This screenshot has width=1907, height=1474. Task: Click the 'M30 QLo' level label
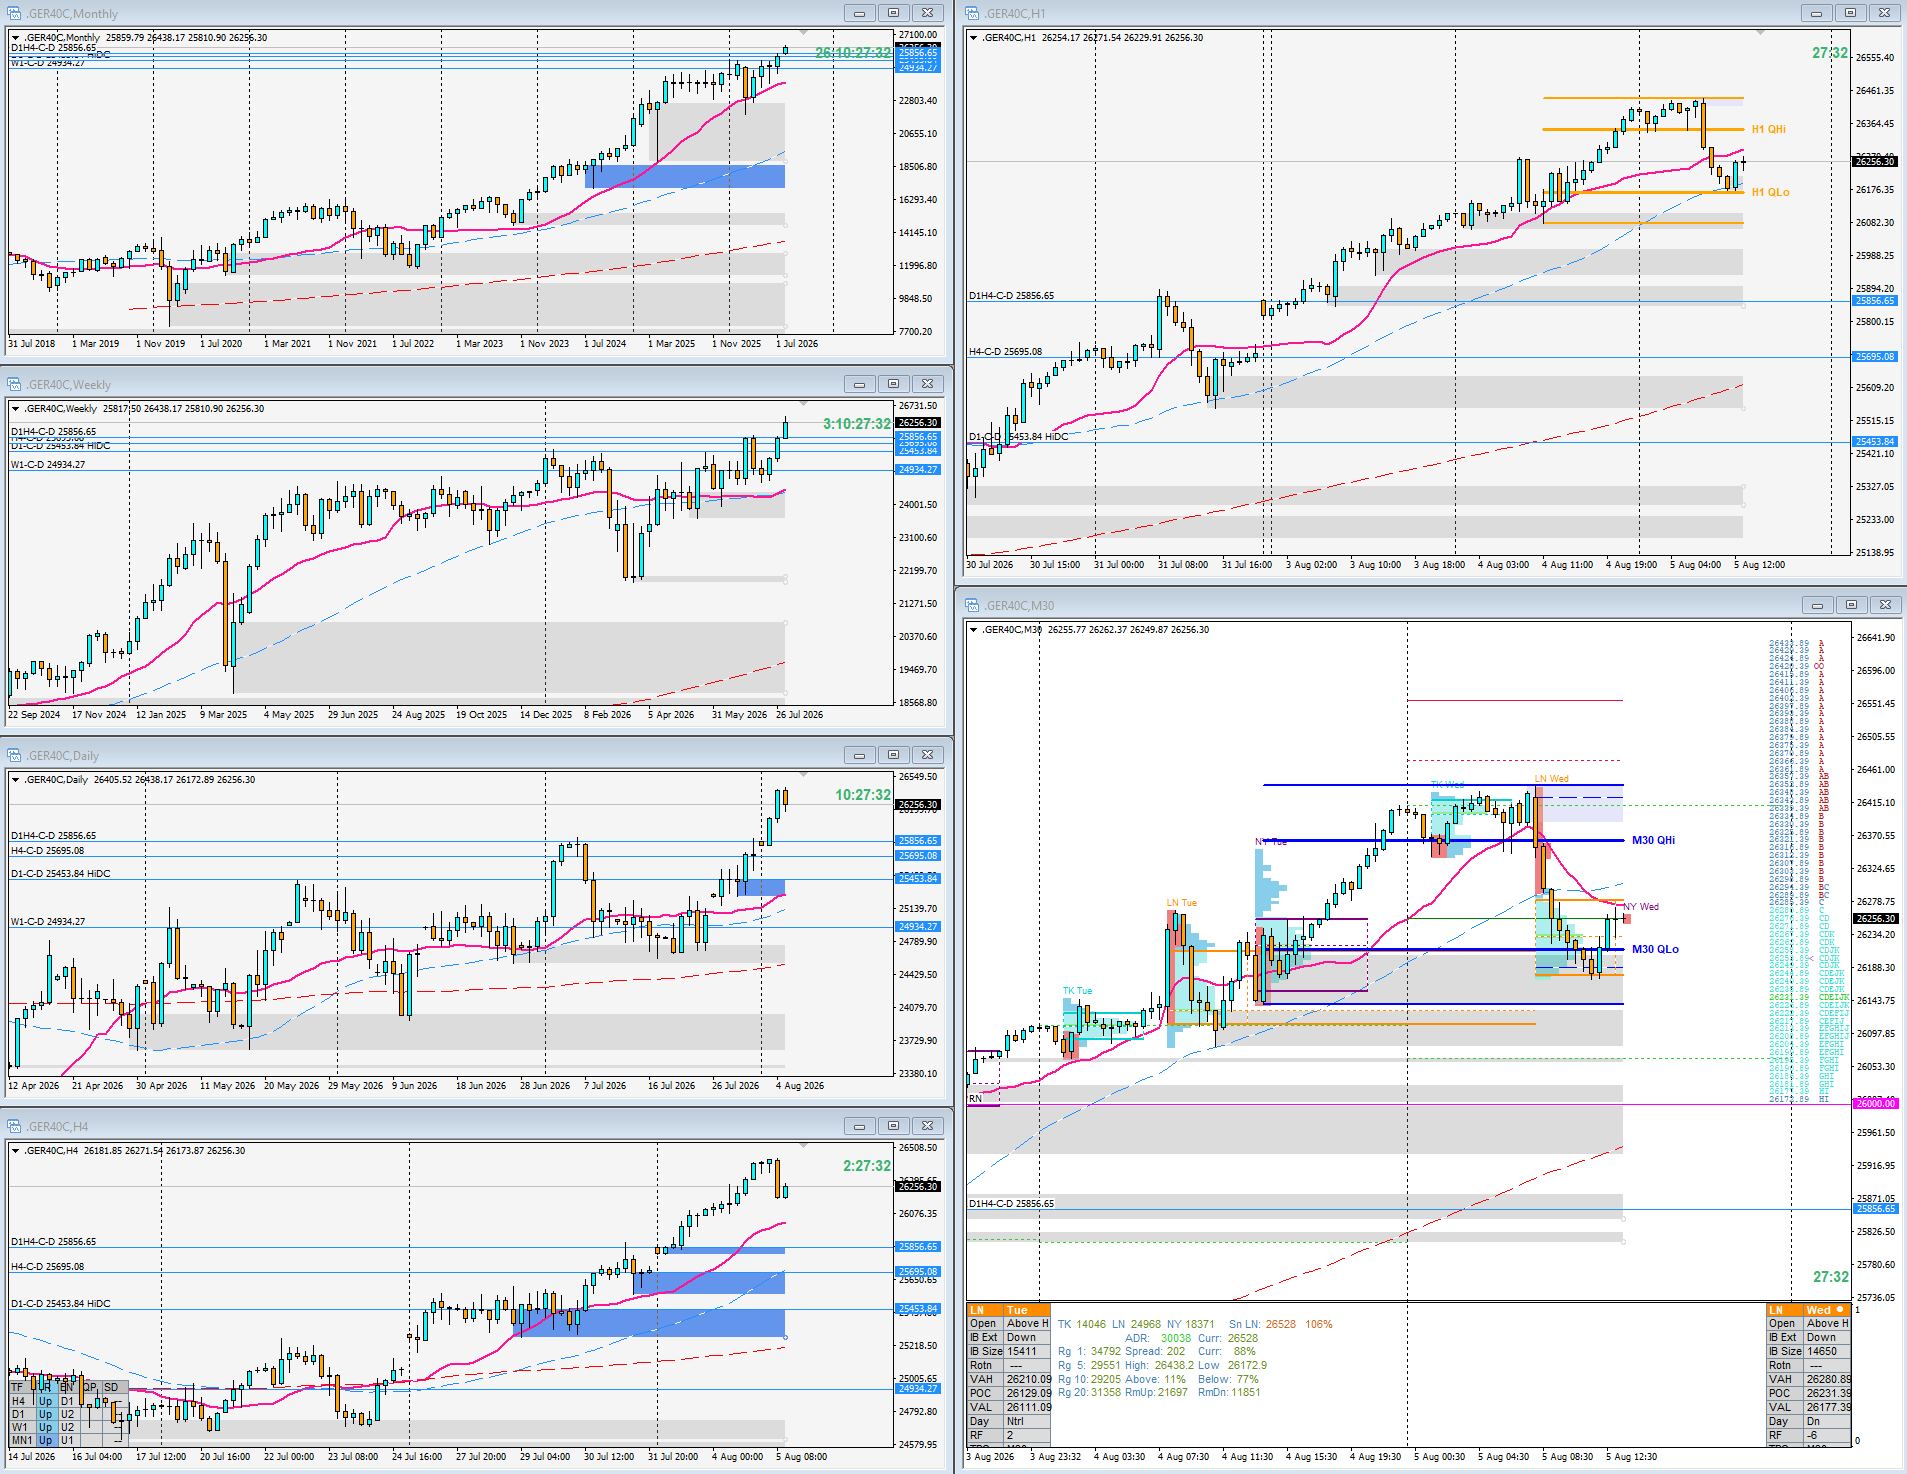(x=1655, y=949)
